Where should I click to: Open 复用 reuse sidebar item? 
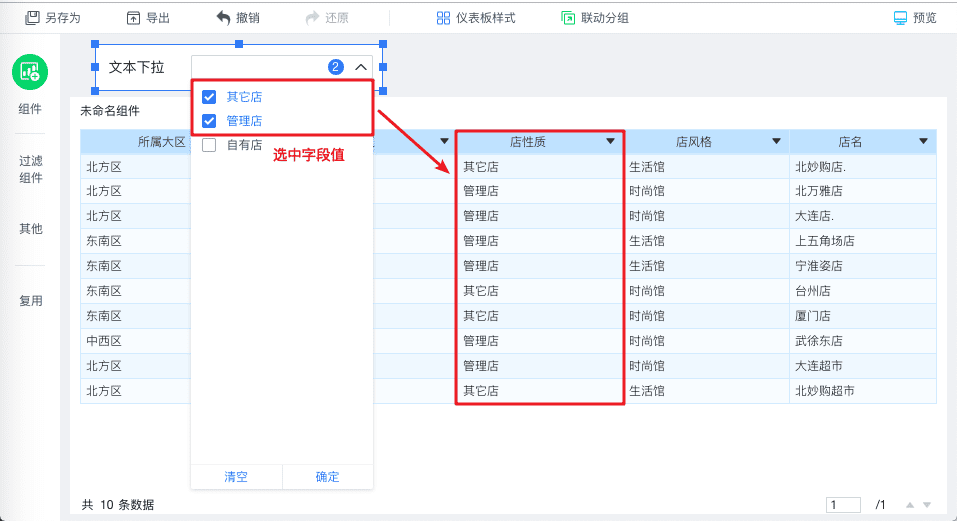[x=31, y=301]
